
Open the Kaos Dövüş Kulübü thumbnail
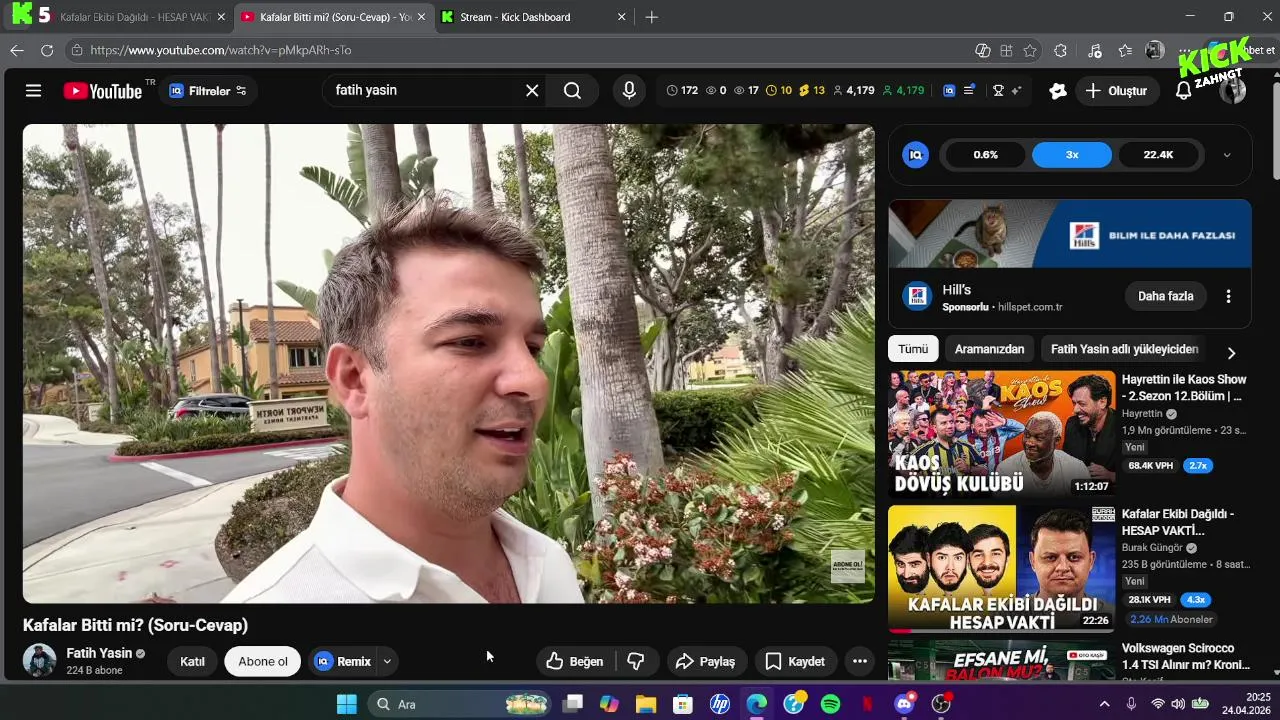point(1002,434)
